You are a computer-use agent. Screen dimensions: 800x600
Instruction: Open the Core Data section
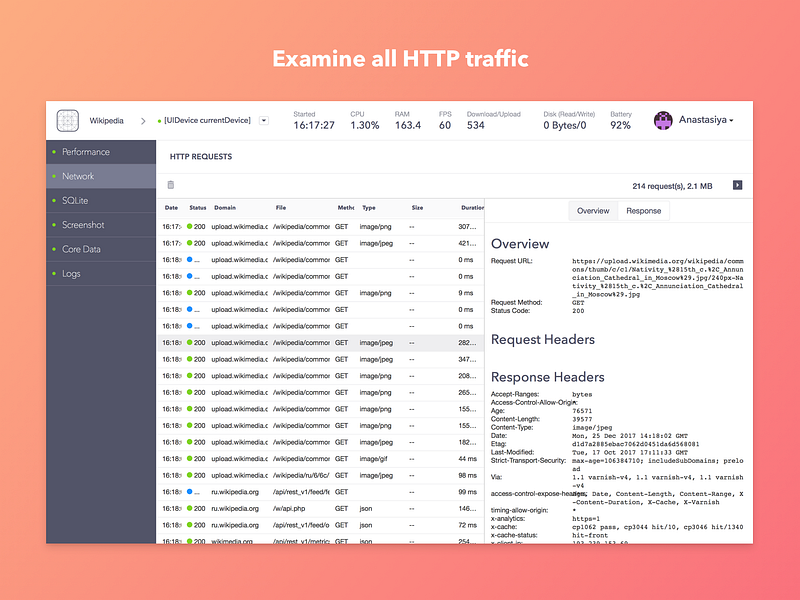coord(101,249)
